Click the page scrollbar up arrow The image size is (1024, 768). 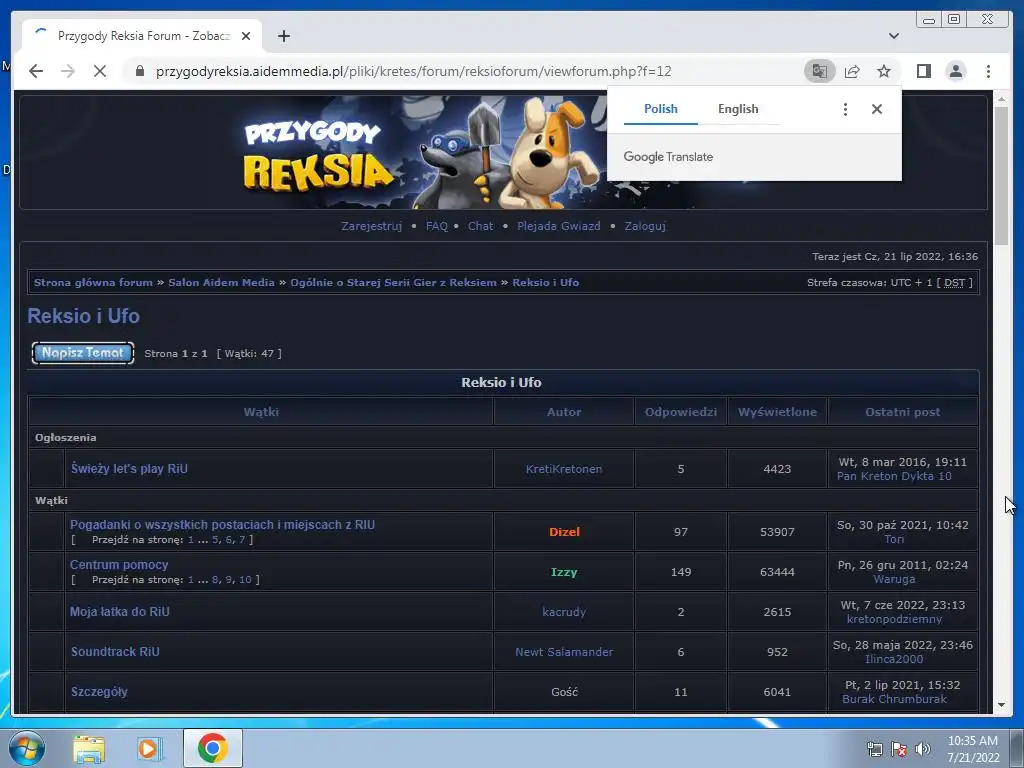coord(1002,99)
